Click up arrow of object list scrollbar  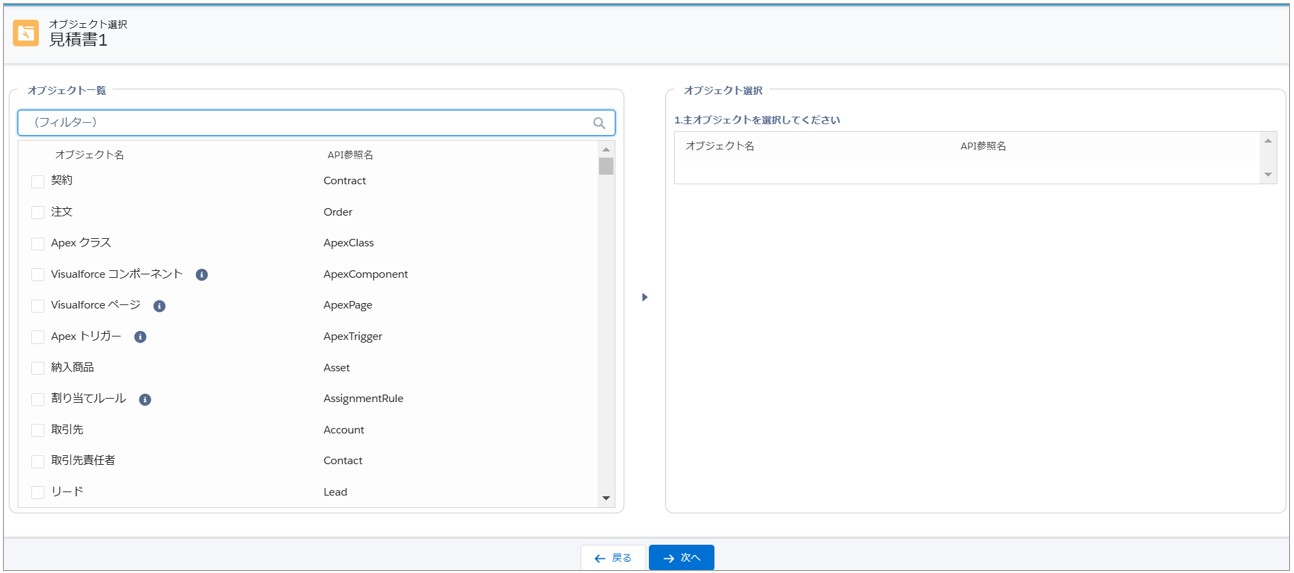click(x=606, y=150)
